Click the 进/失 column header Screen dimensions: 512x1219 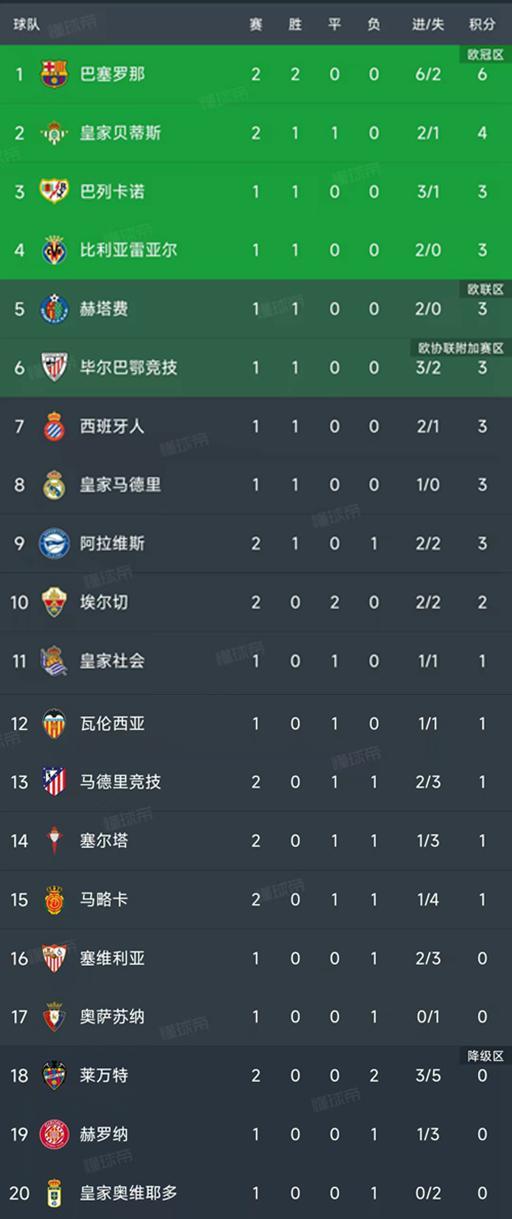[x=428, y=24]
